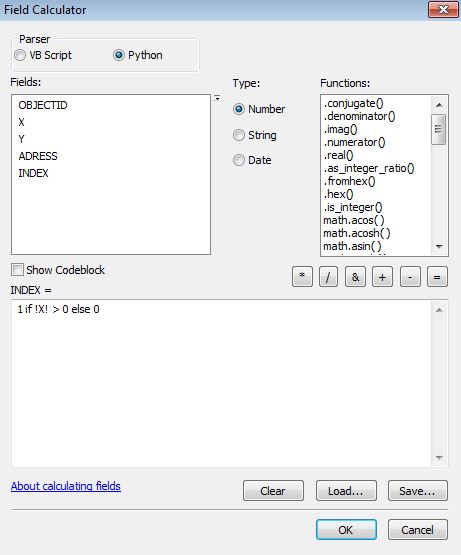Clear the expression with Clear button
The height and width of the screenshot is (555, 461).
pyautogui.click(x=273, y=491)
